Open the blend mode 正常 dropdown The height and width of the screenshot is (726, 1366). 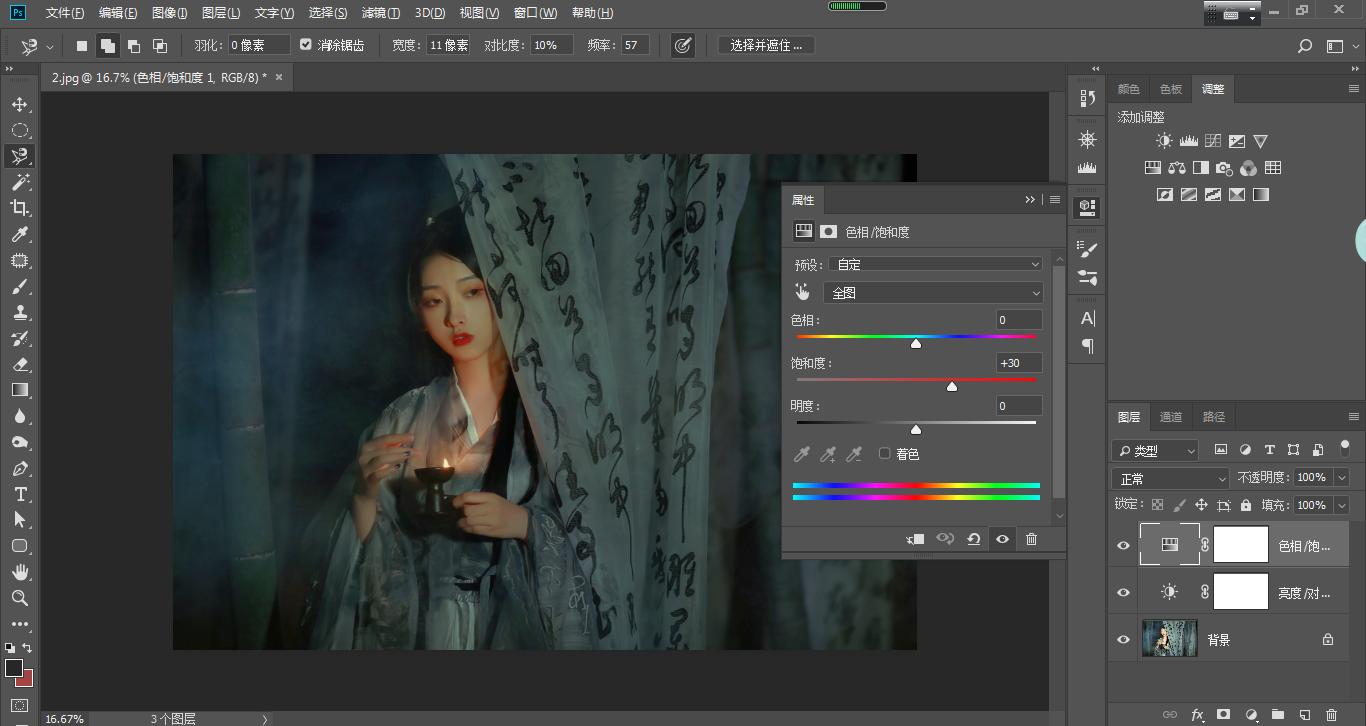click(x=1169, y=477)
